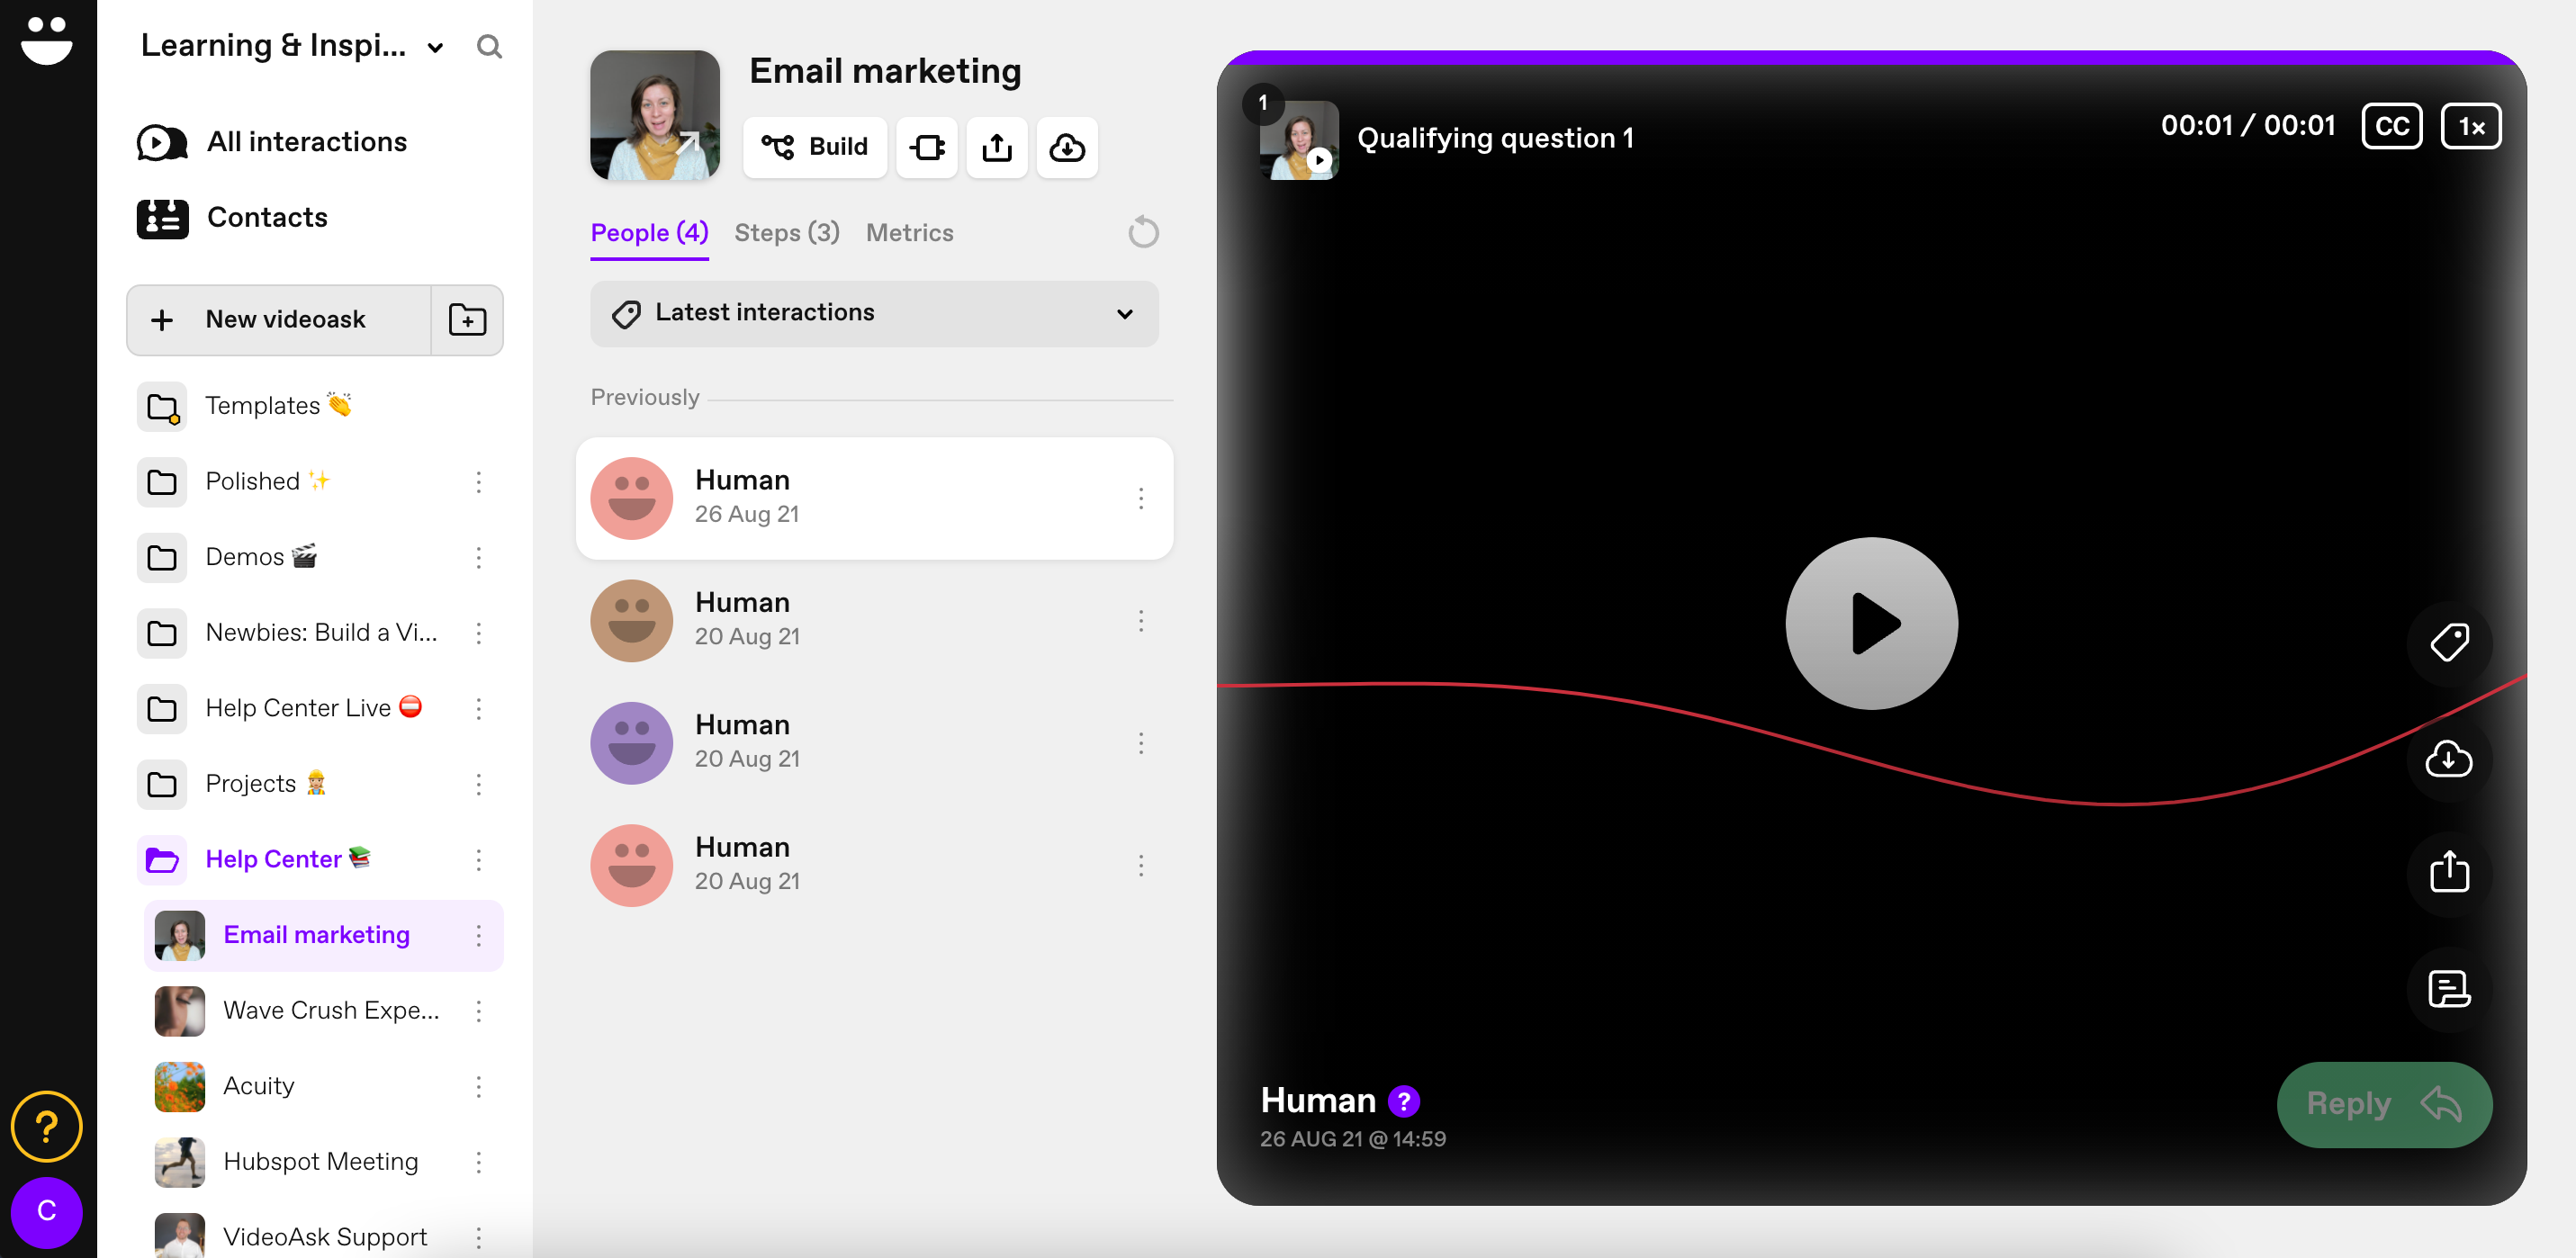The height and width of the screenshot is (1258, 2576).
Task: Open options for Acuity item
Action: 478,1087
